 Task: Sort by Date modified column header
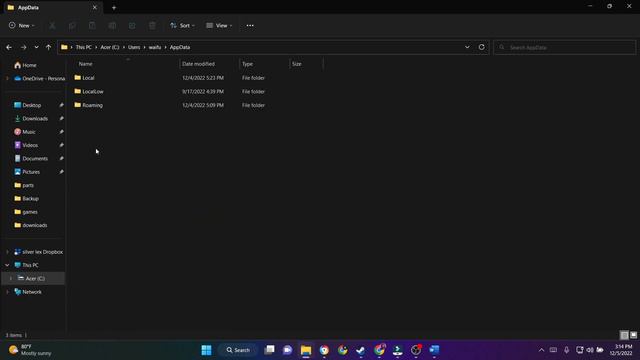[x=198, y=64]
